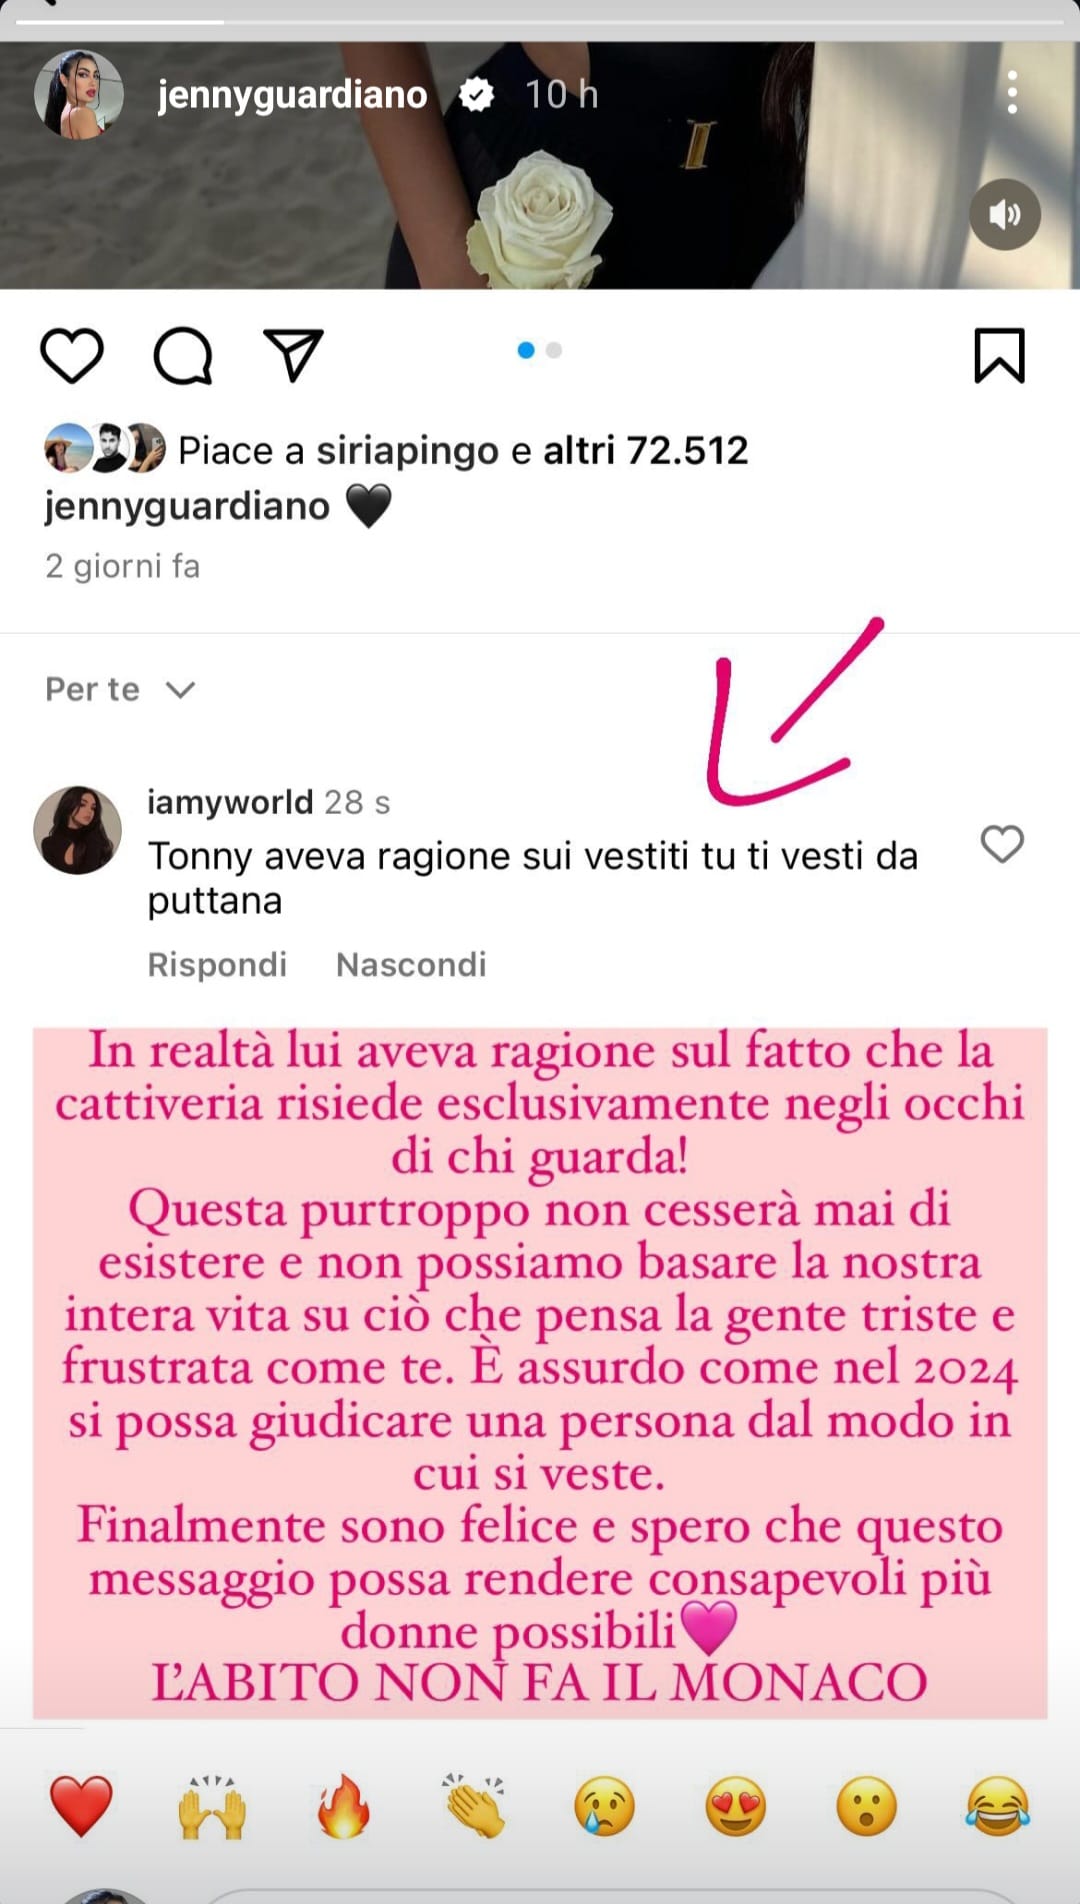The image size is (1080, 1904).
Task: React with the raised hands emoji
Action: [212, 1806]
